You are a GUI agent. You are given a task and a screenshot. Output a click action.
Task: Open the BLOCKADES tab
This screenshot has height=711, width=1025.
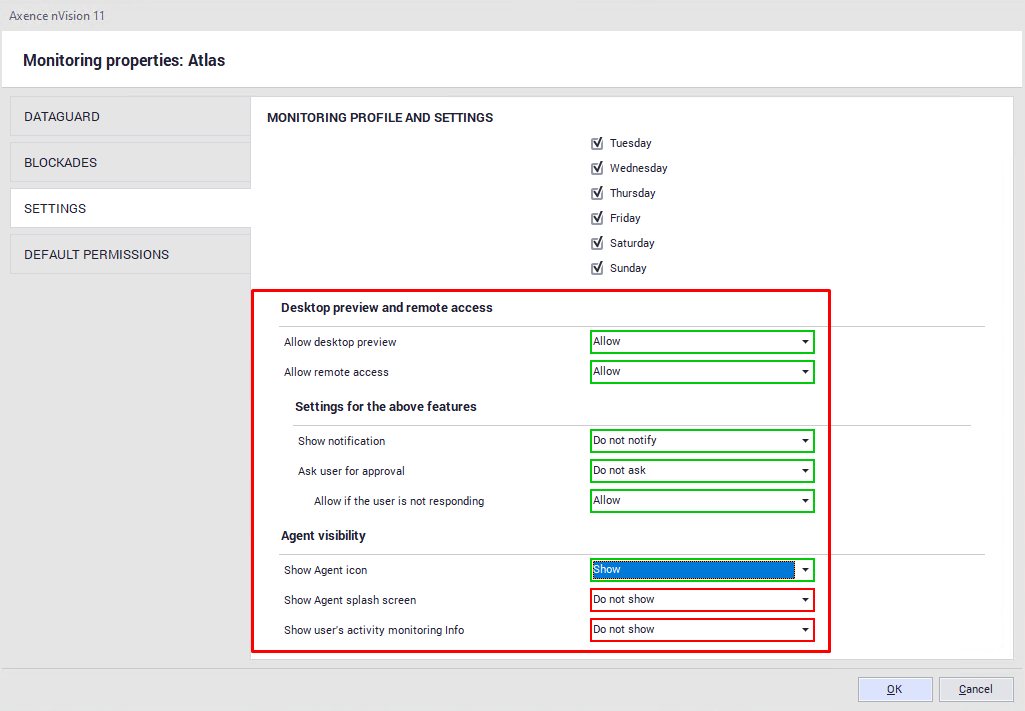click(130, 163)
